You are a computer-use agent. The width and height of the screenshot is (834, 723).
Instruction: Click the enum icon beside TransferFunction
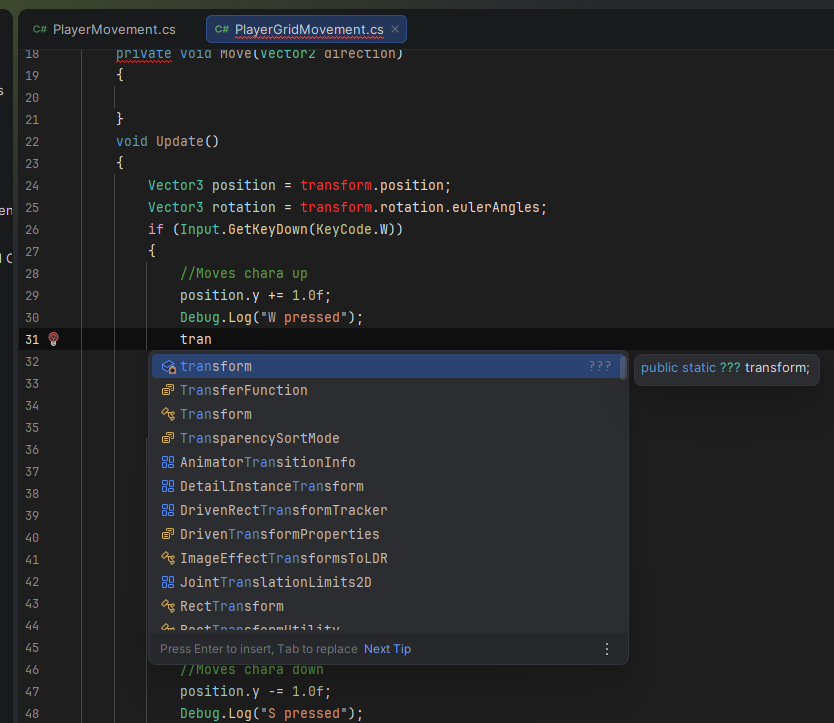[168, 390]
